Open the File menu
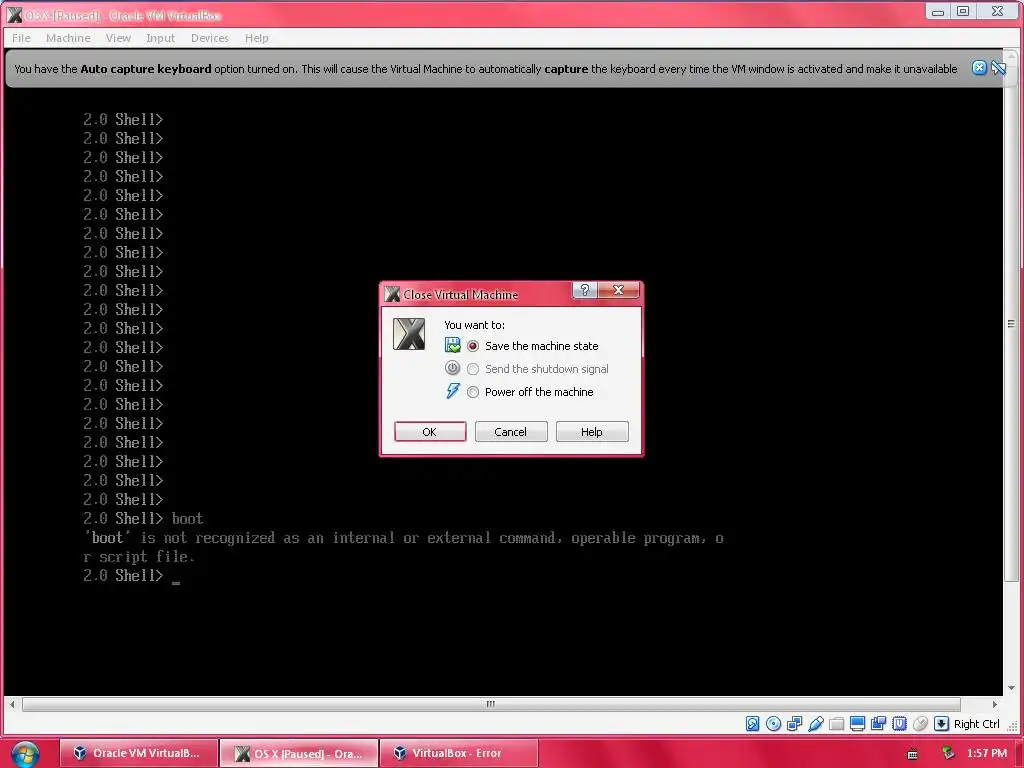This screenshot has height=768, width=1024. tap(21, 38)
